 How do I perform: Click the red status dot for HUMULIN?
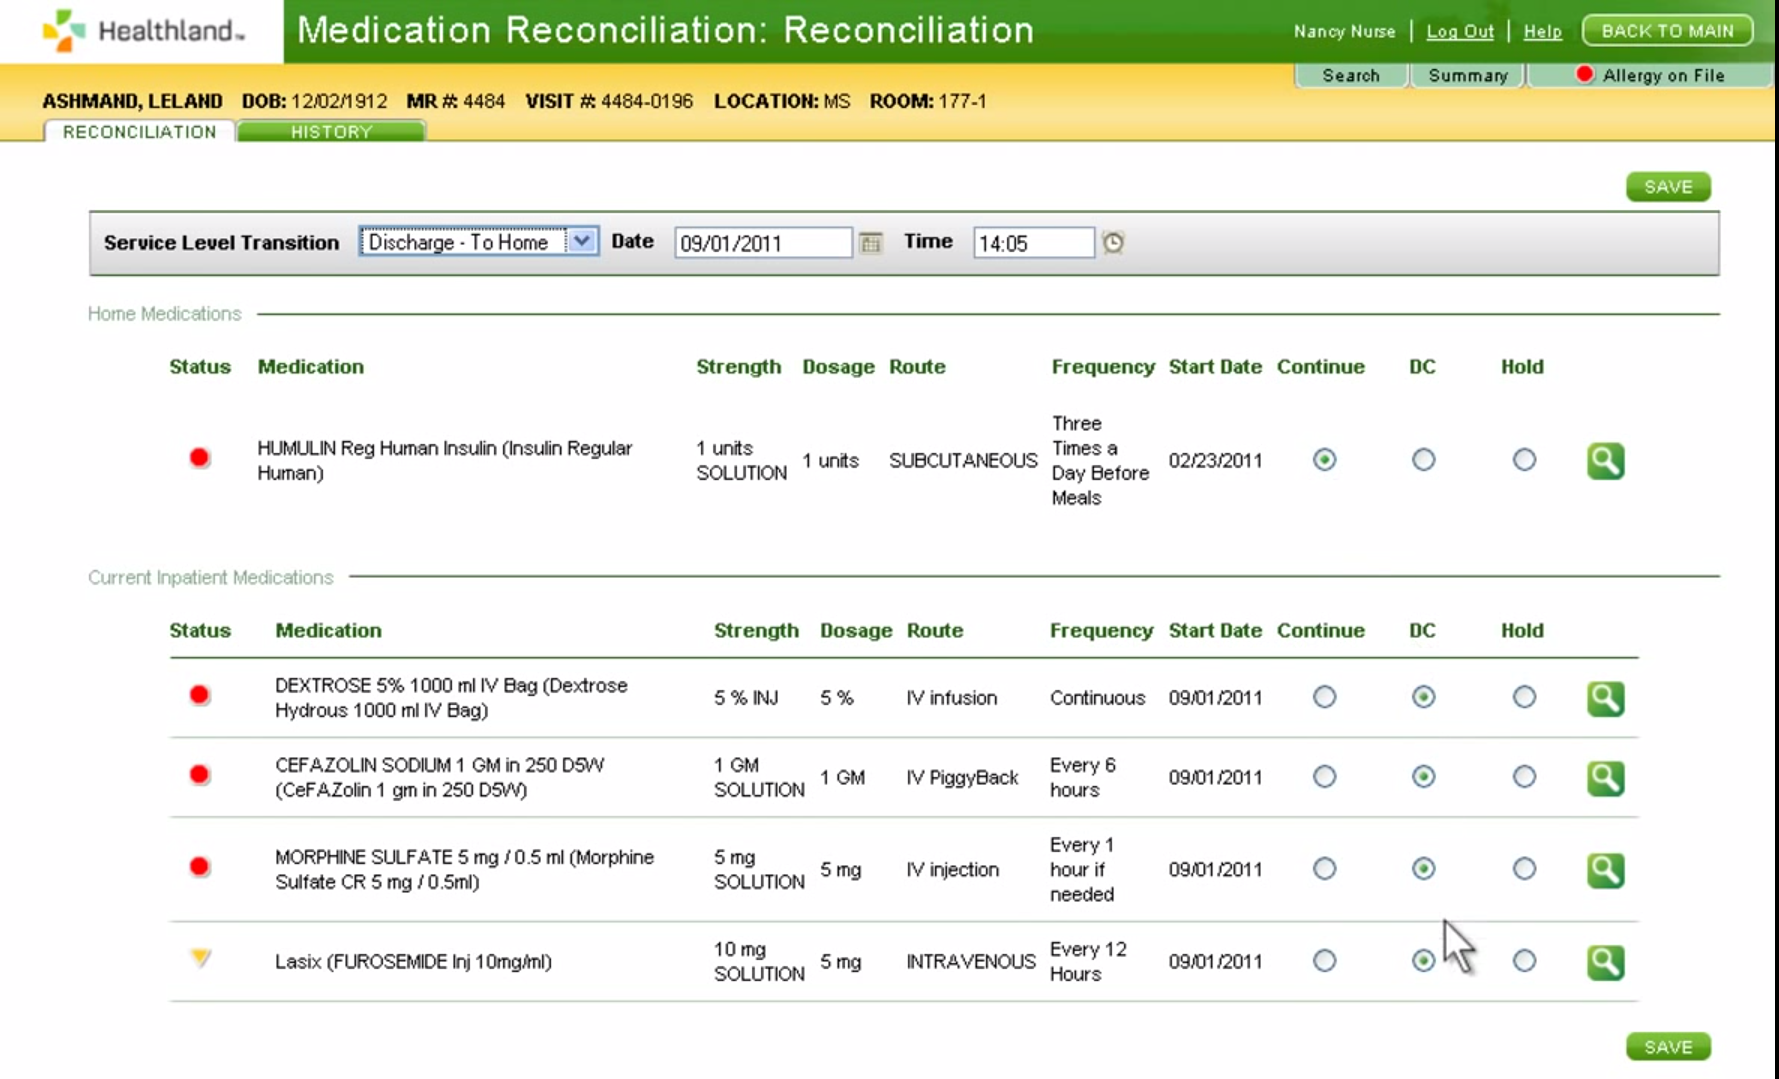(x=200, y=458)
